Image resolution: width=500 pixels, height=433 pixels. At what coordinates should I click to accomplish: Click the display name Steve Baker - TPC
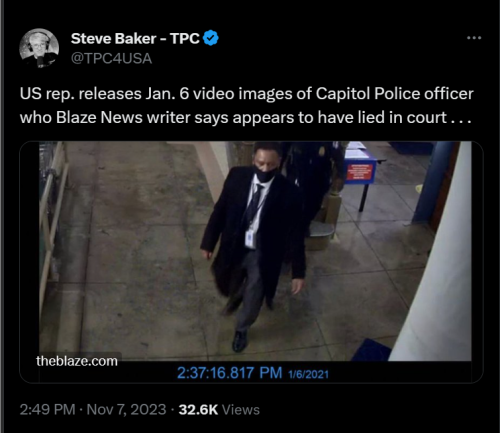pos(135,39)
